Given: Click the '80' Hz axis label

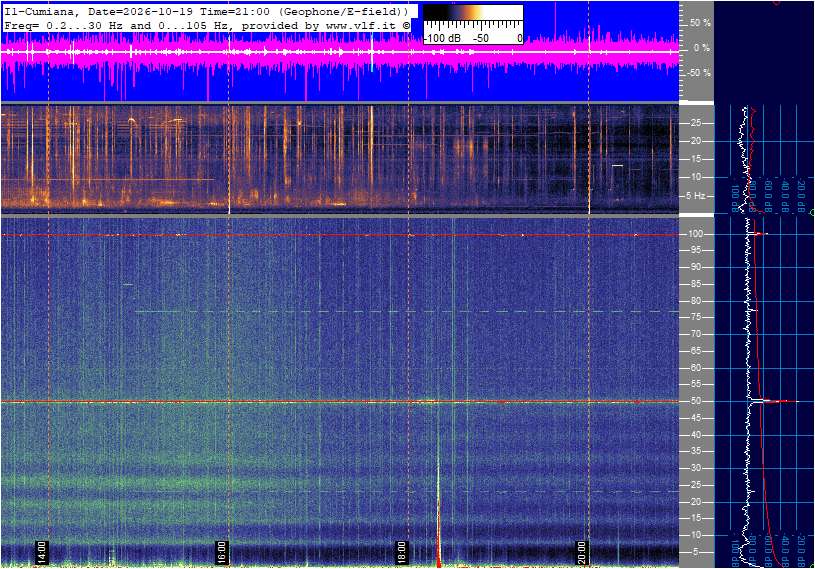Looking at the screenshot, I should (x=695, y=301).
